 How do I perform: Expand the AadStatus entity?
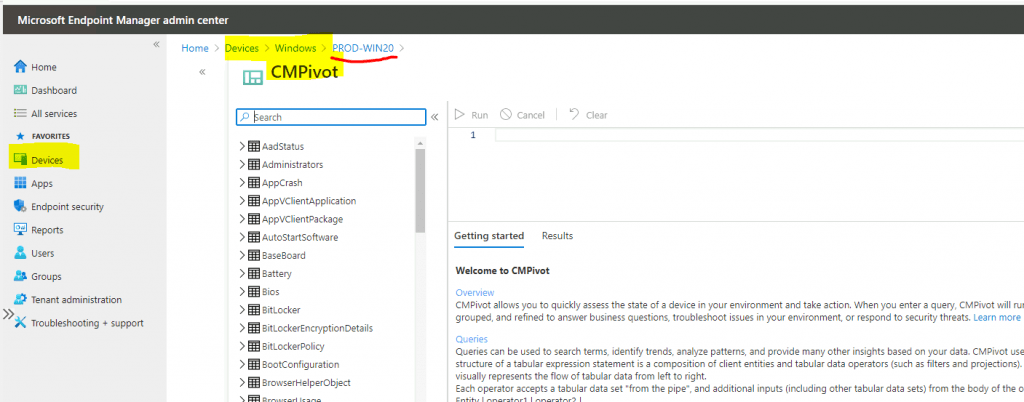tap(242, 146)
